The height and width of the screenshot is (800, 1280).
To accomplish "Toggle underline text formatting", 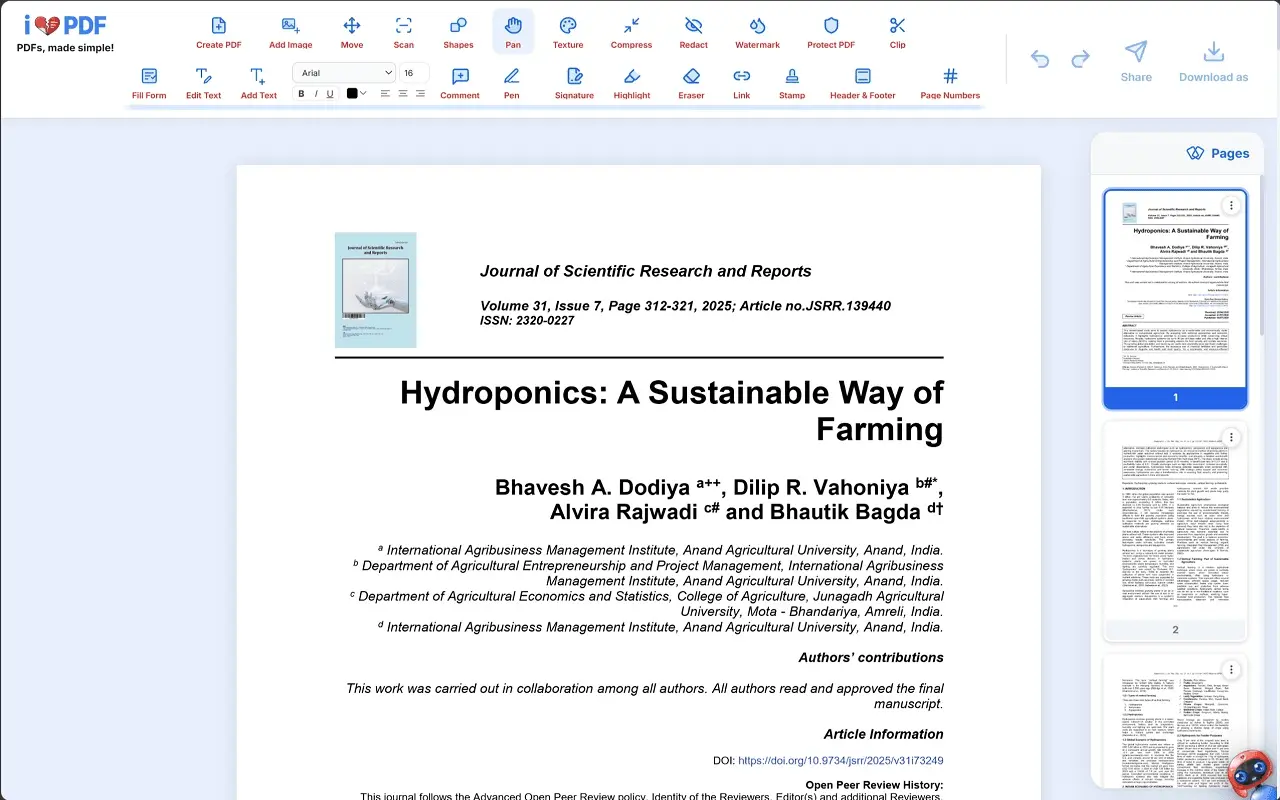I will point(330,94).
